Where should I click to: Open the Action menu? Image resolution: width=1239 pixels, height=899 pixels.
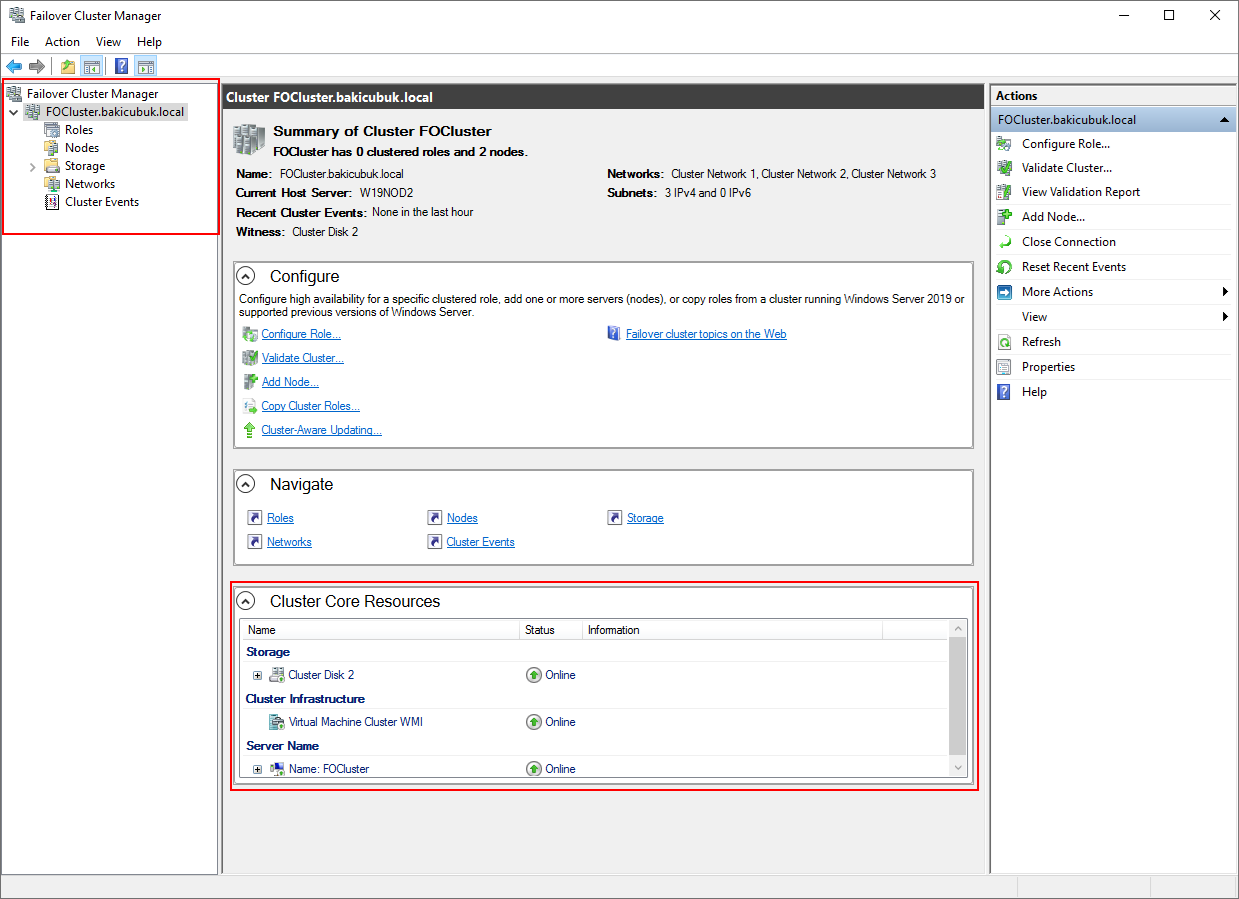pyautogui.click(x=62, y=42)
